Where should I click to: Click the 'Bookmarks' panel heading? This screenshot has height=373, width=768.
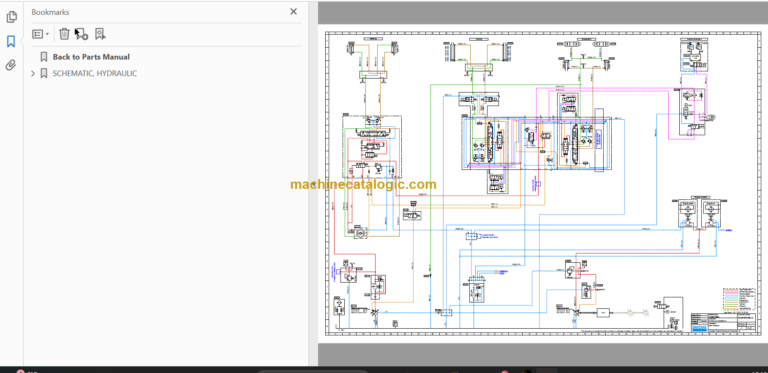[50, 12]
